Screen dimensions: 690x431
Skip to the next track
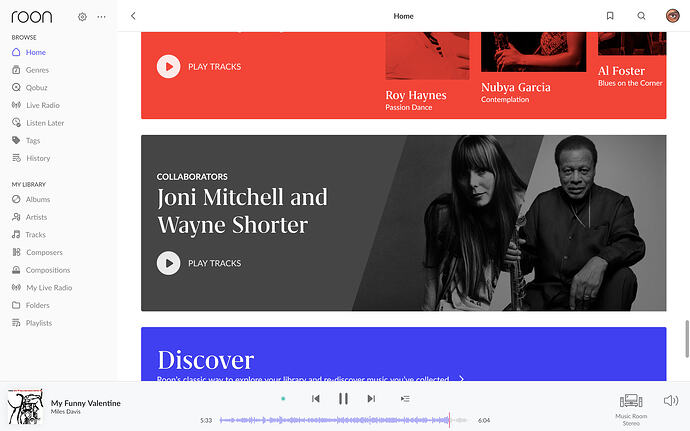[371, 398]
